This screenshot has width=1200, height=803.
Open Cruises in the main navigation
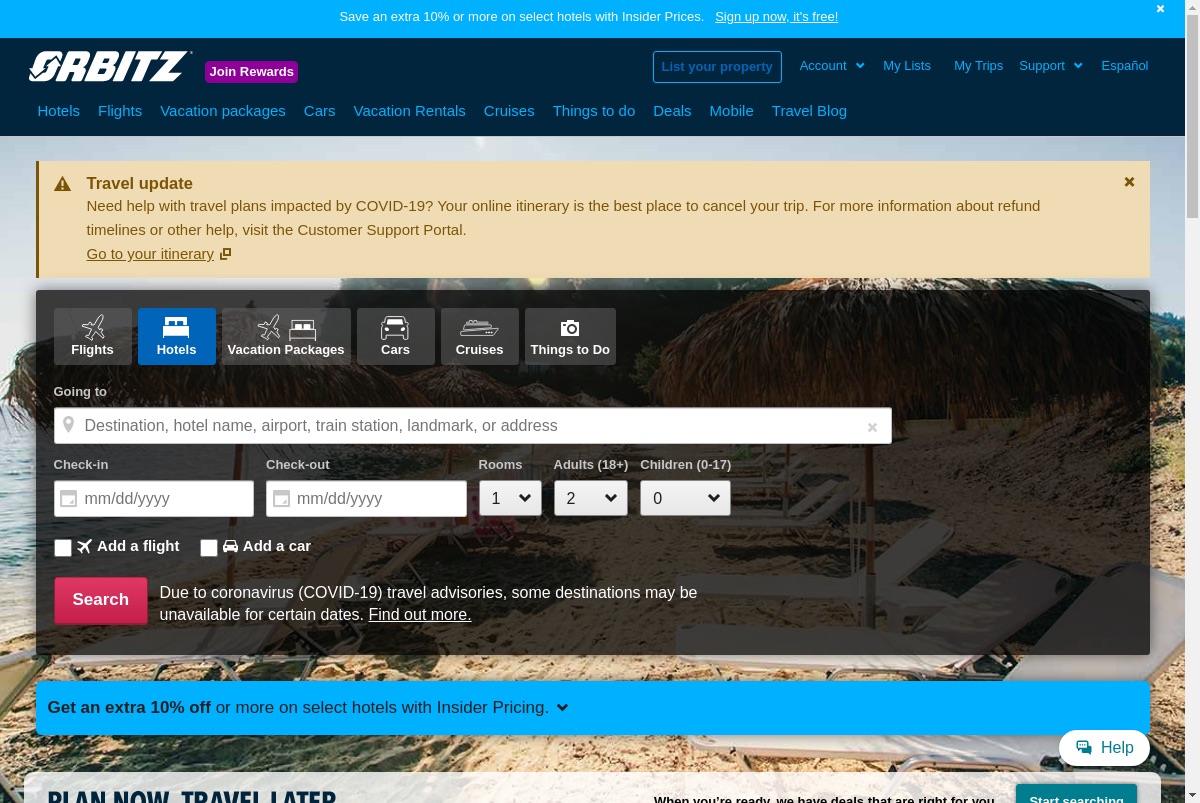[509, 111]
